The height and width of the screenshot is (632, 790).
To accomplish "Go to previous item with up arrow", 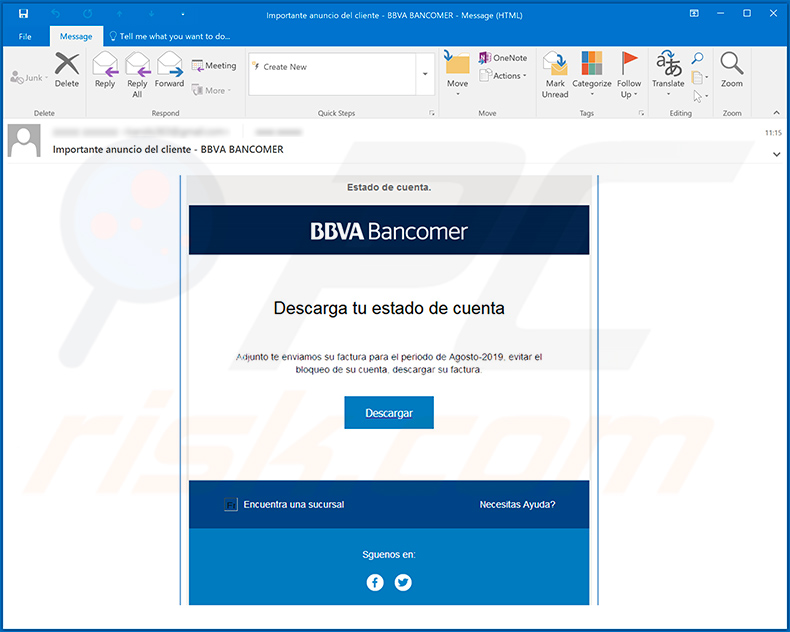I will point(119,14).
